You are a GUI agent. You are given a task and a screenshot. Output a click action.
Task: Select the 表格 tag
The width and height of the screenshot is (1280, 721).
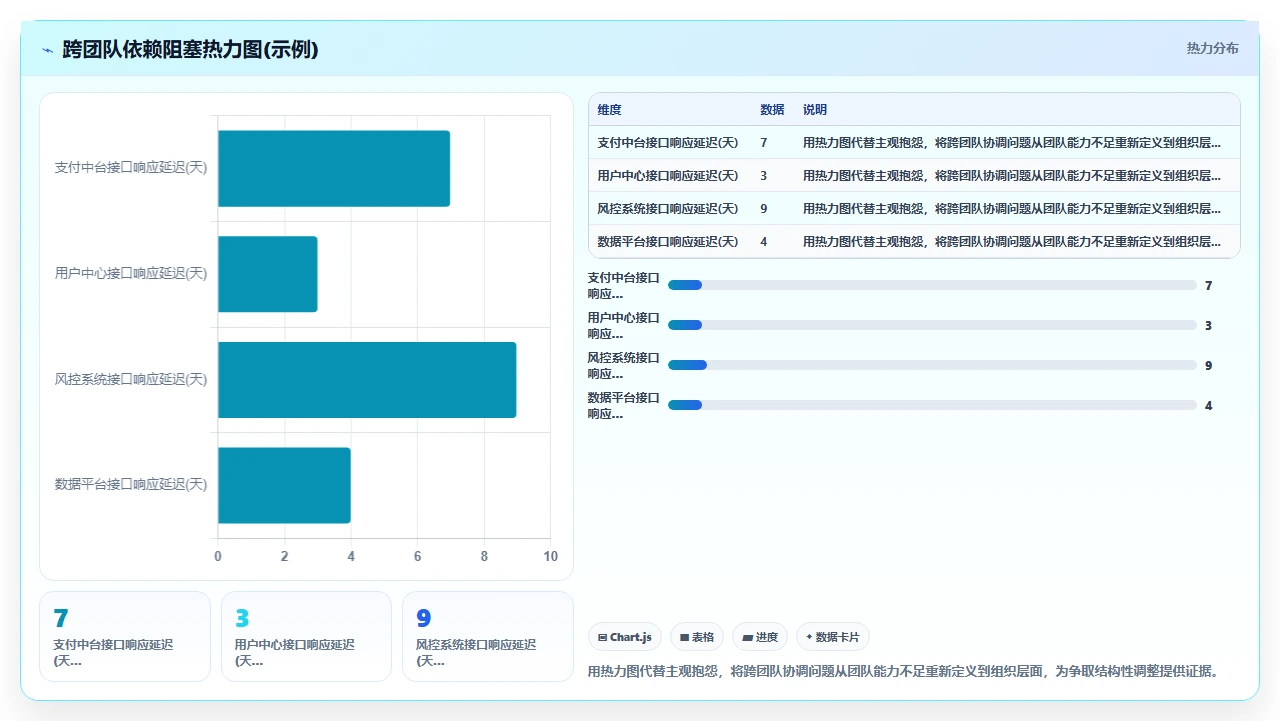point(697,637)
